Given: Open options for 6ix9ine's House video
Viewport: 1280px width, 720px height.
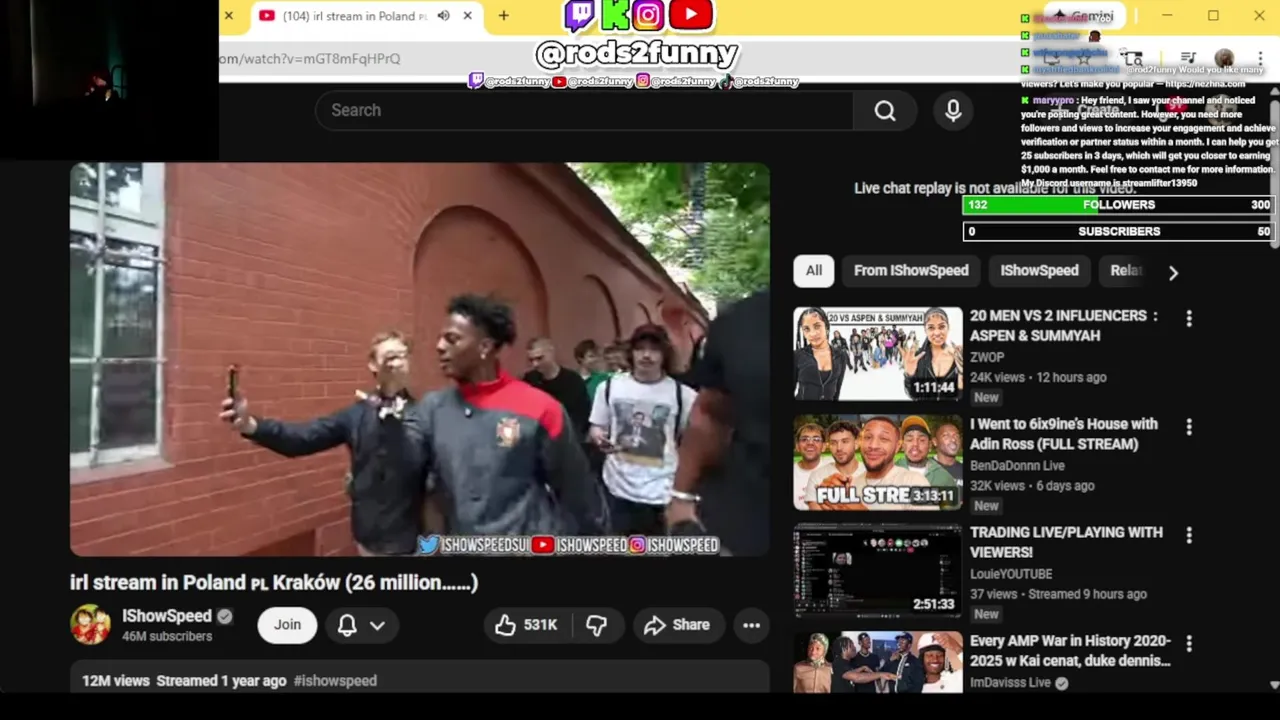Looking at the screenshot, I should coord(1189,427).
